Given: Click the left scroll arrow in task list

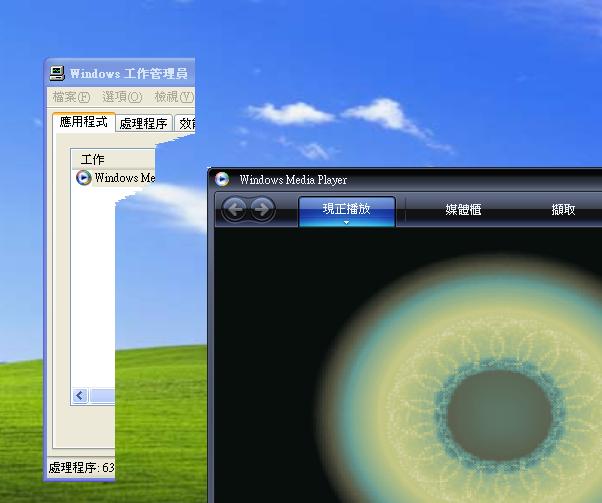Looking at the screenshot, I should [x=80, y=395].
